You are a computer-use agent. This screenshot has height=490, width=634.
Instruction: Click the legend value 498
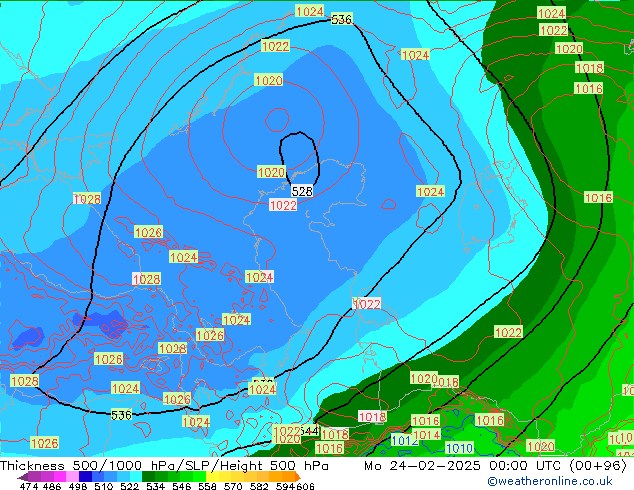pos(78,486)
